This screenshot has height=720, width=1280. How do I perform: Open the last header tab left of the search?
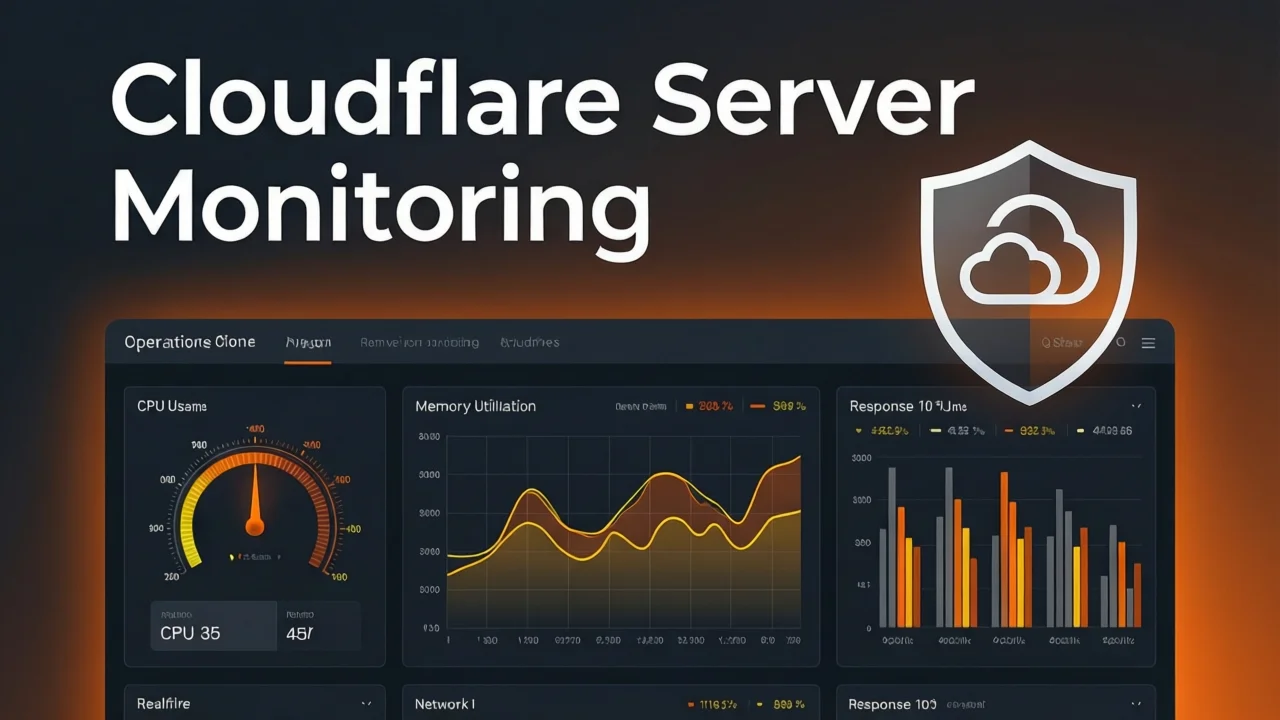tap(529, 343)
